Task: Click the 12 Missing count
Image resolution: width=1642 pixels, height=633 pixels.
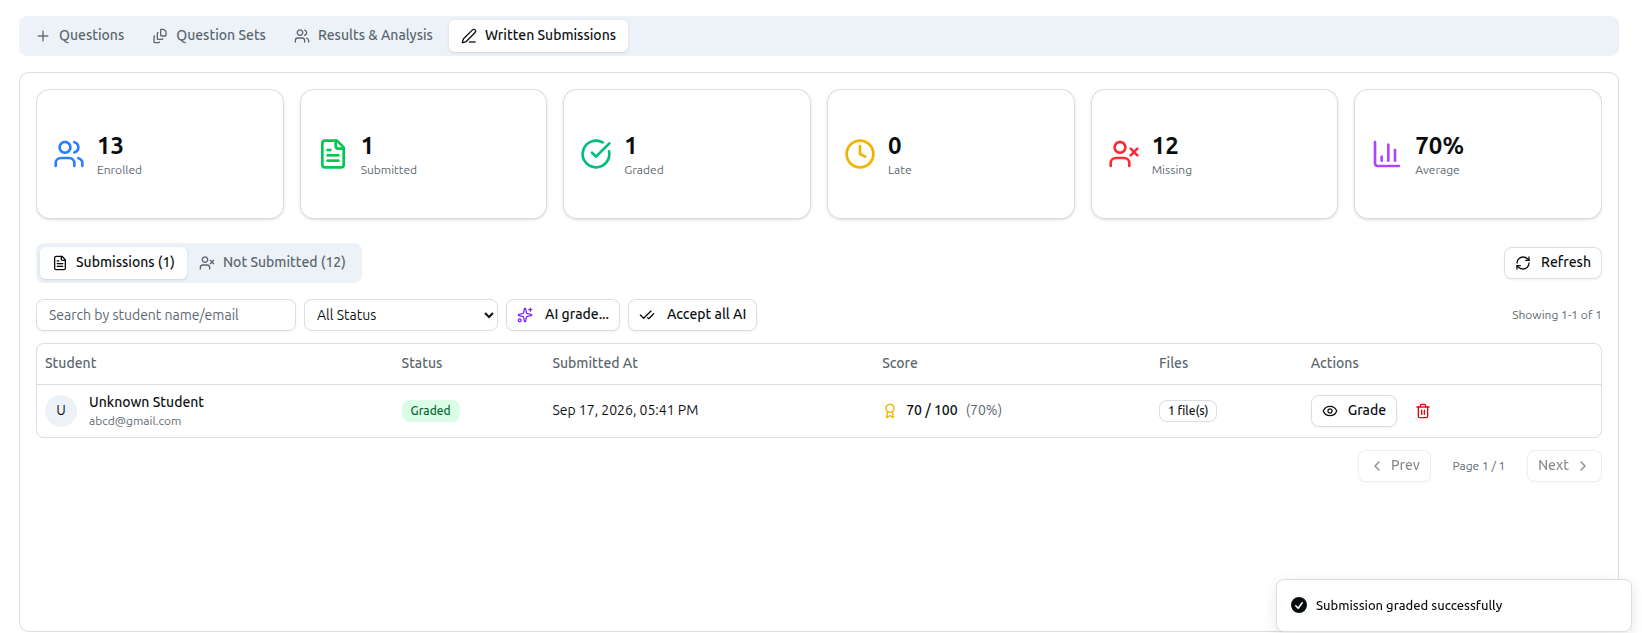Action: coord(1165,146)
